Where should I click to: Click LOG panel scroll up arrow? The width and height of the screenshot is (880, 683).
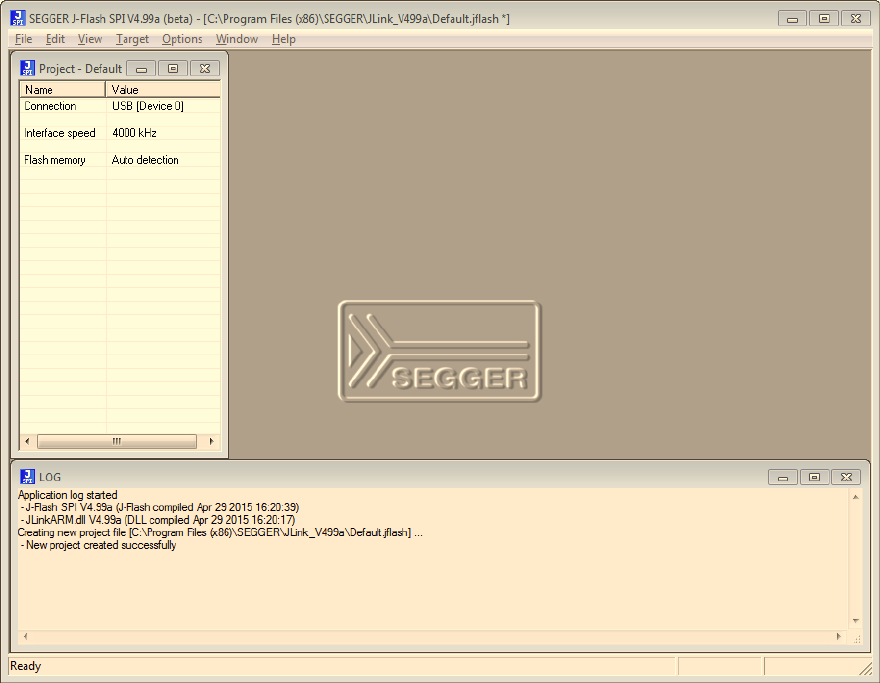pos(855,497)
